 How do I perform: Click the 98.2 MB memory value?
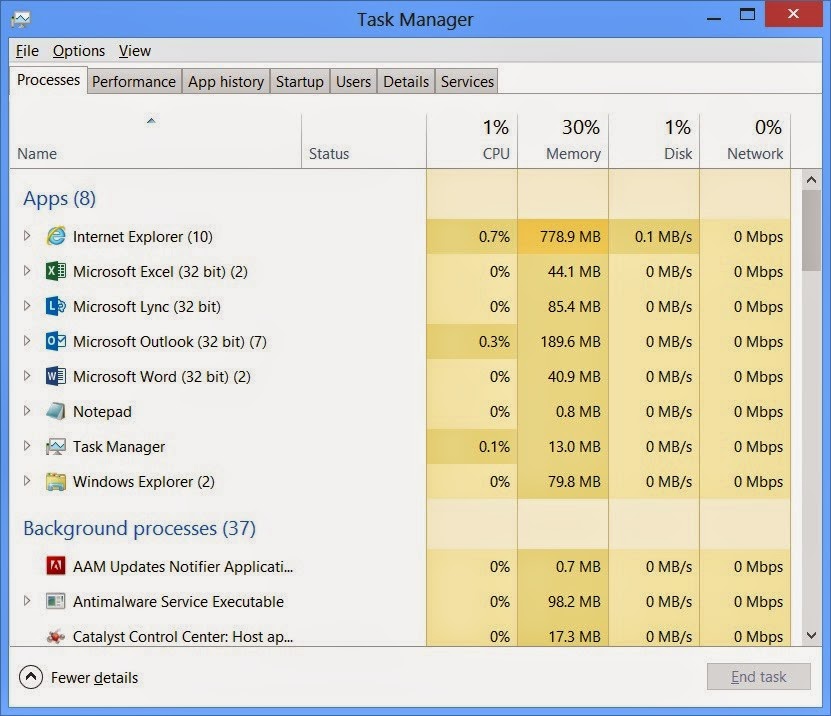point(574,602)
